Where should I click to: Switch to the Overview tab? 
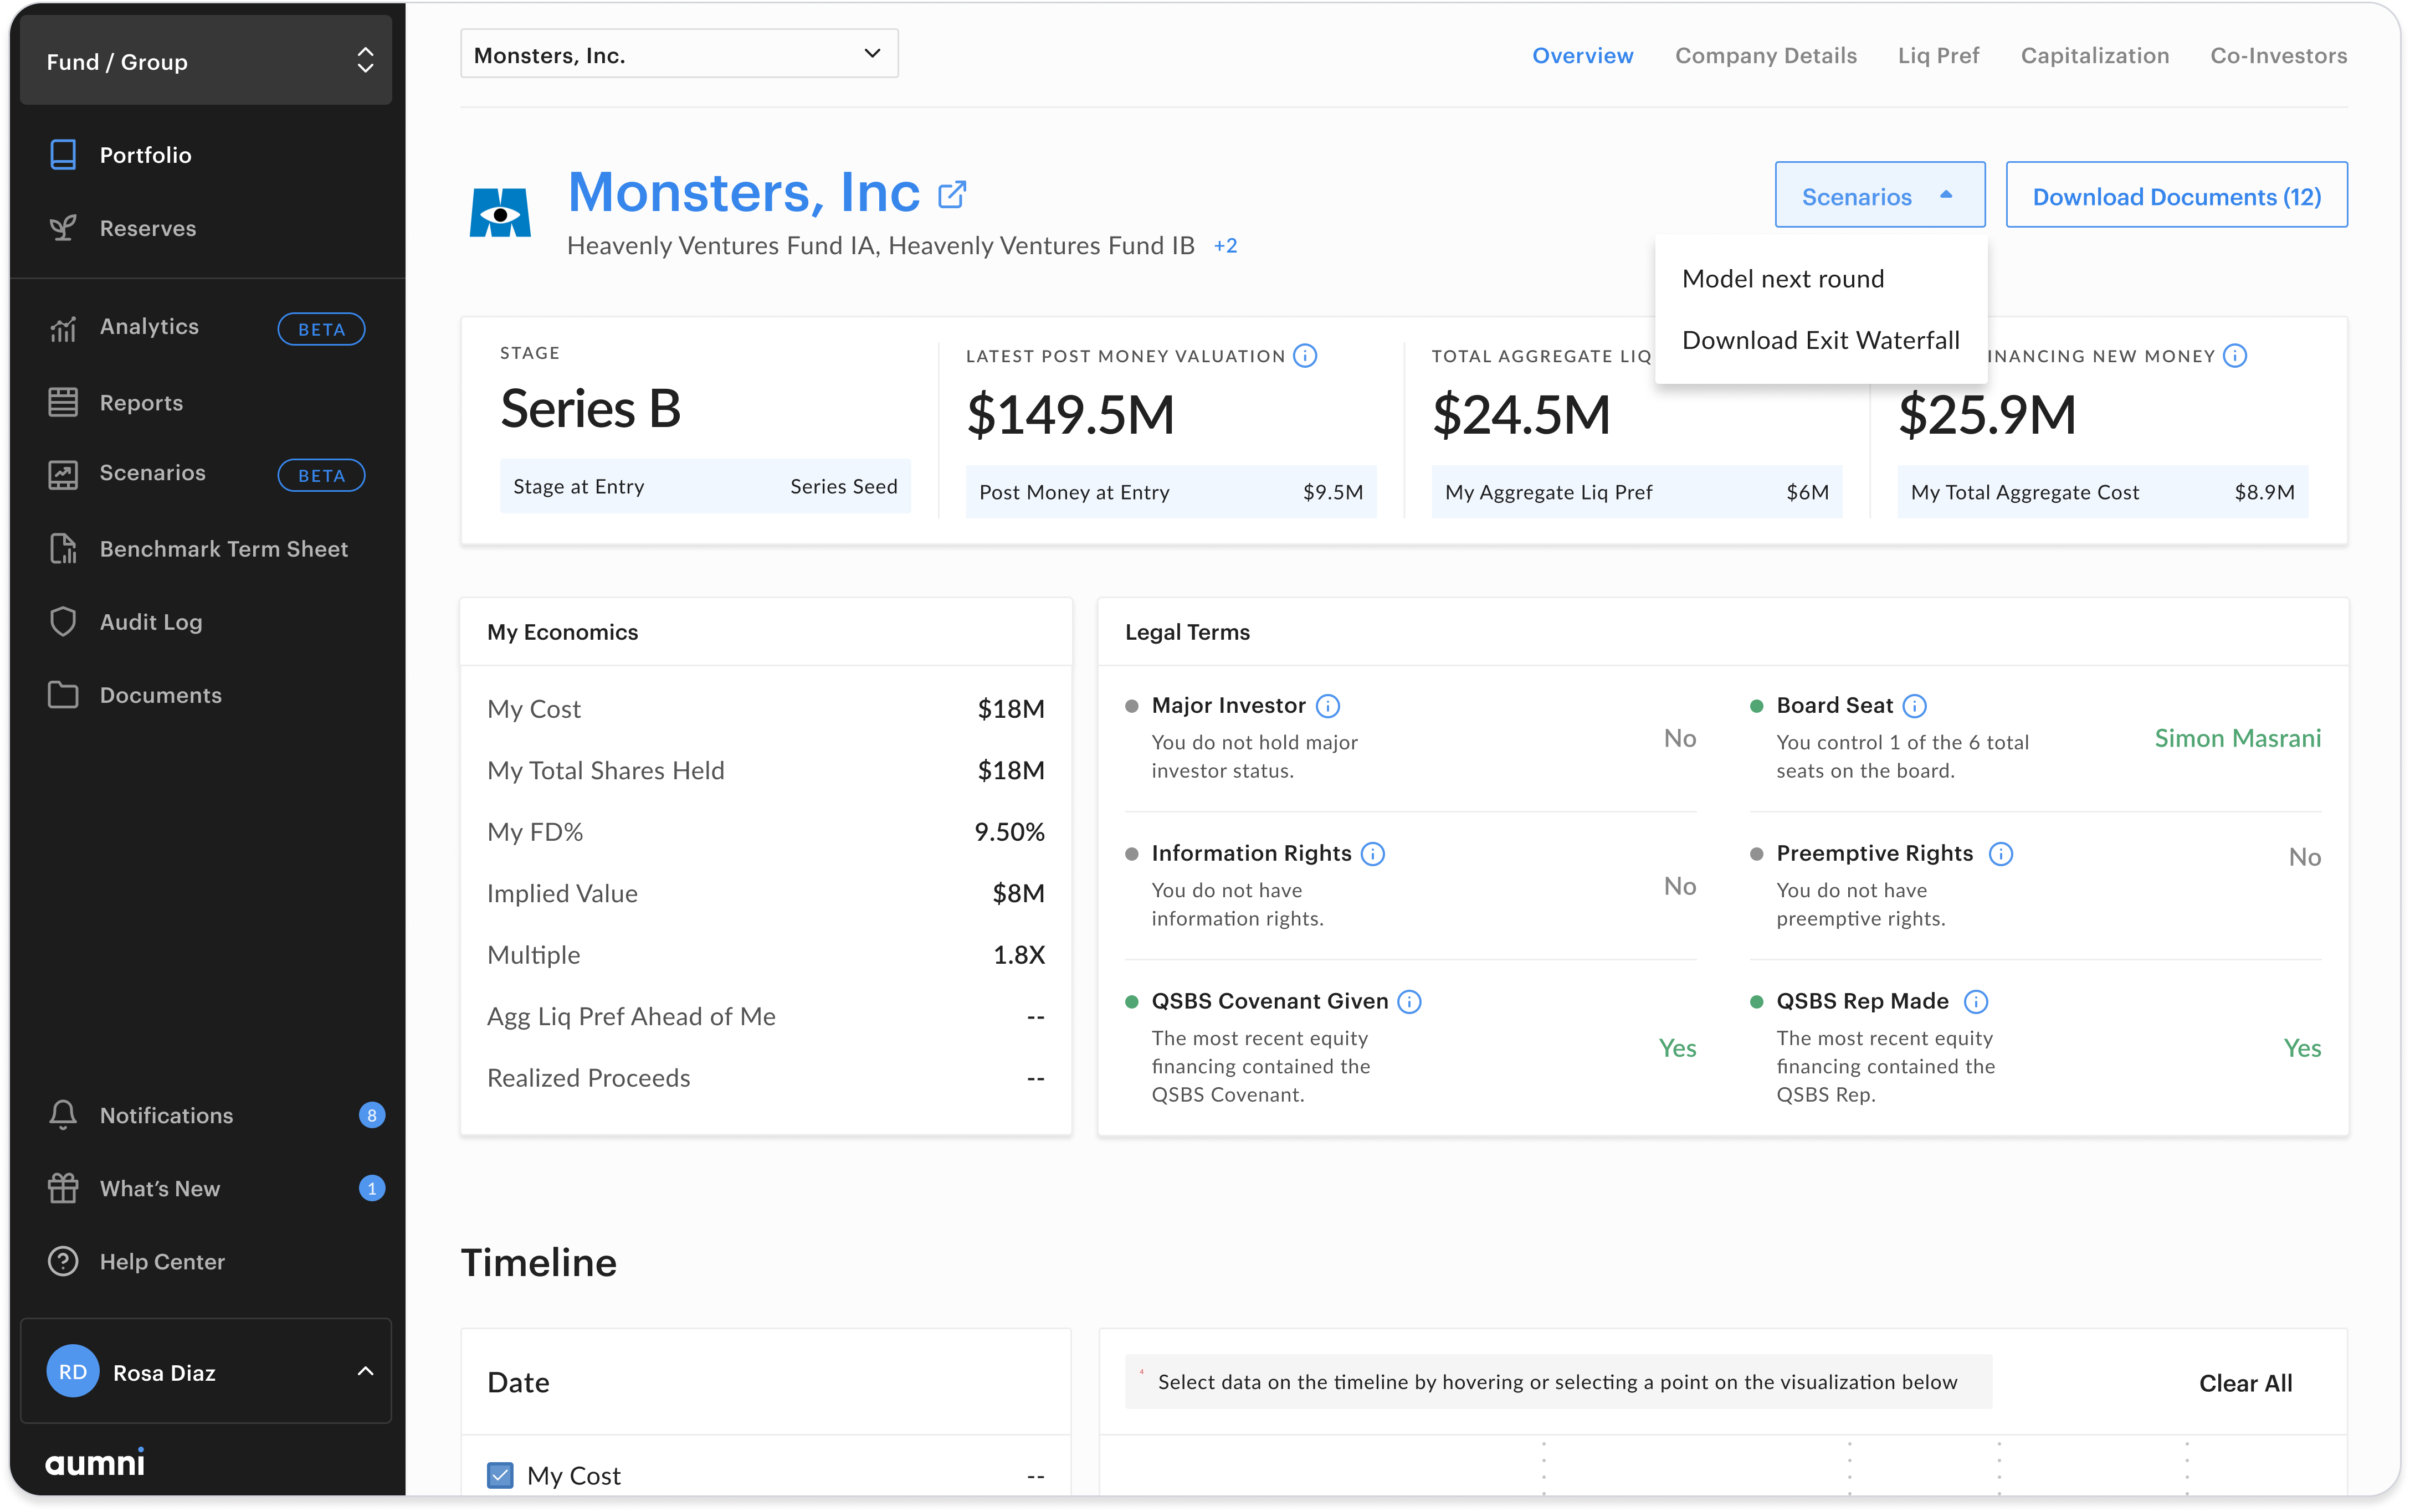(x=1582, y=56)
